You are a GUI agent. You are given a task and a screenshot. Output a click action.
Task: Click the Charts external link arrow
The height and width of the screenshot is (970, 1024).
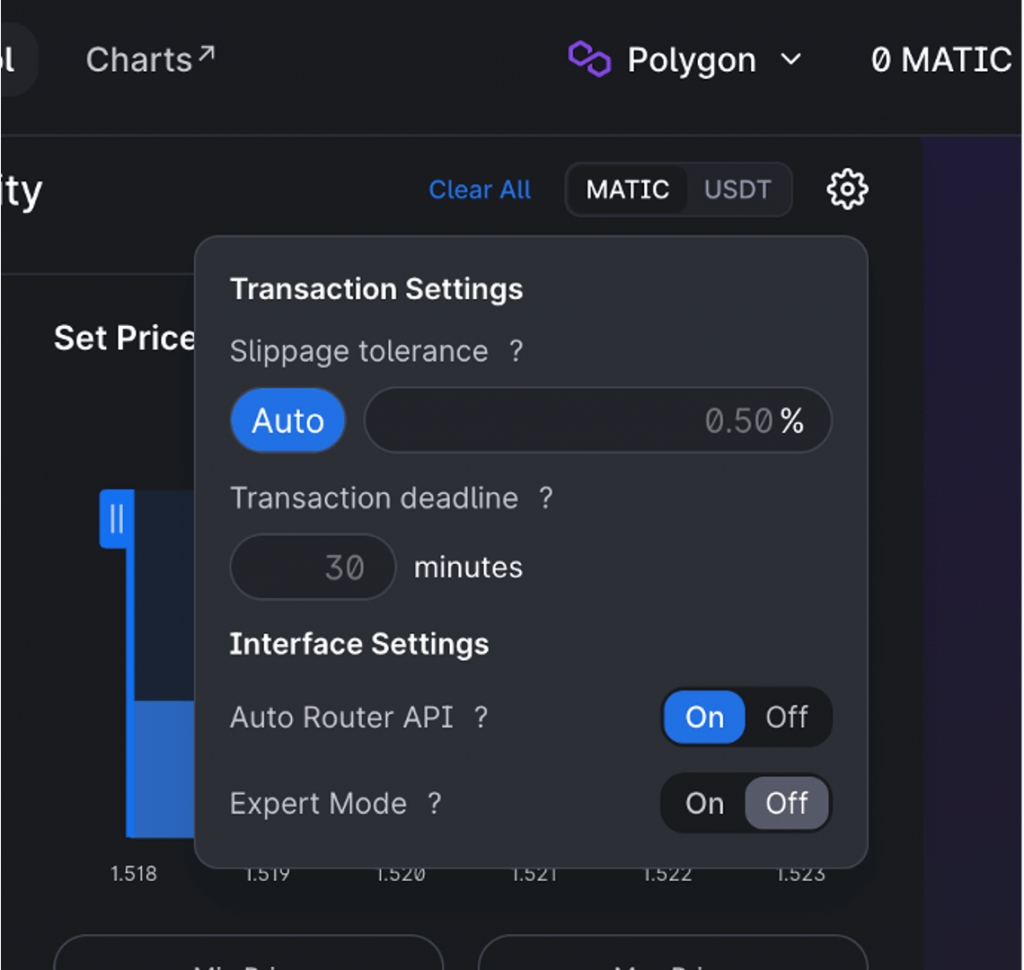point(206,54)
